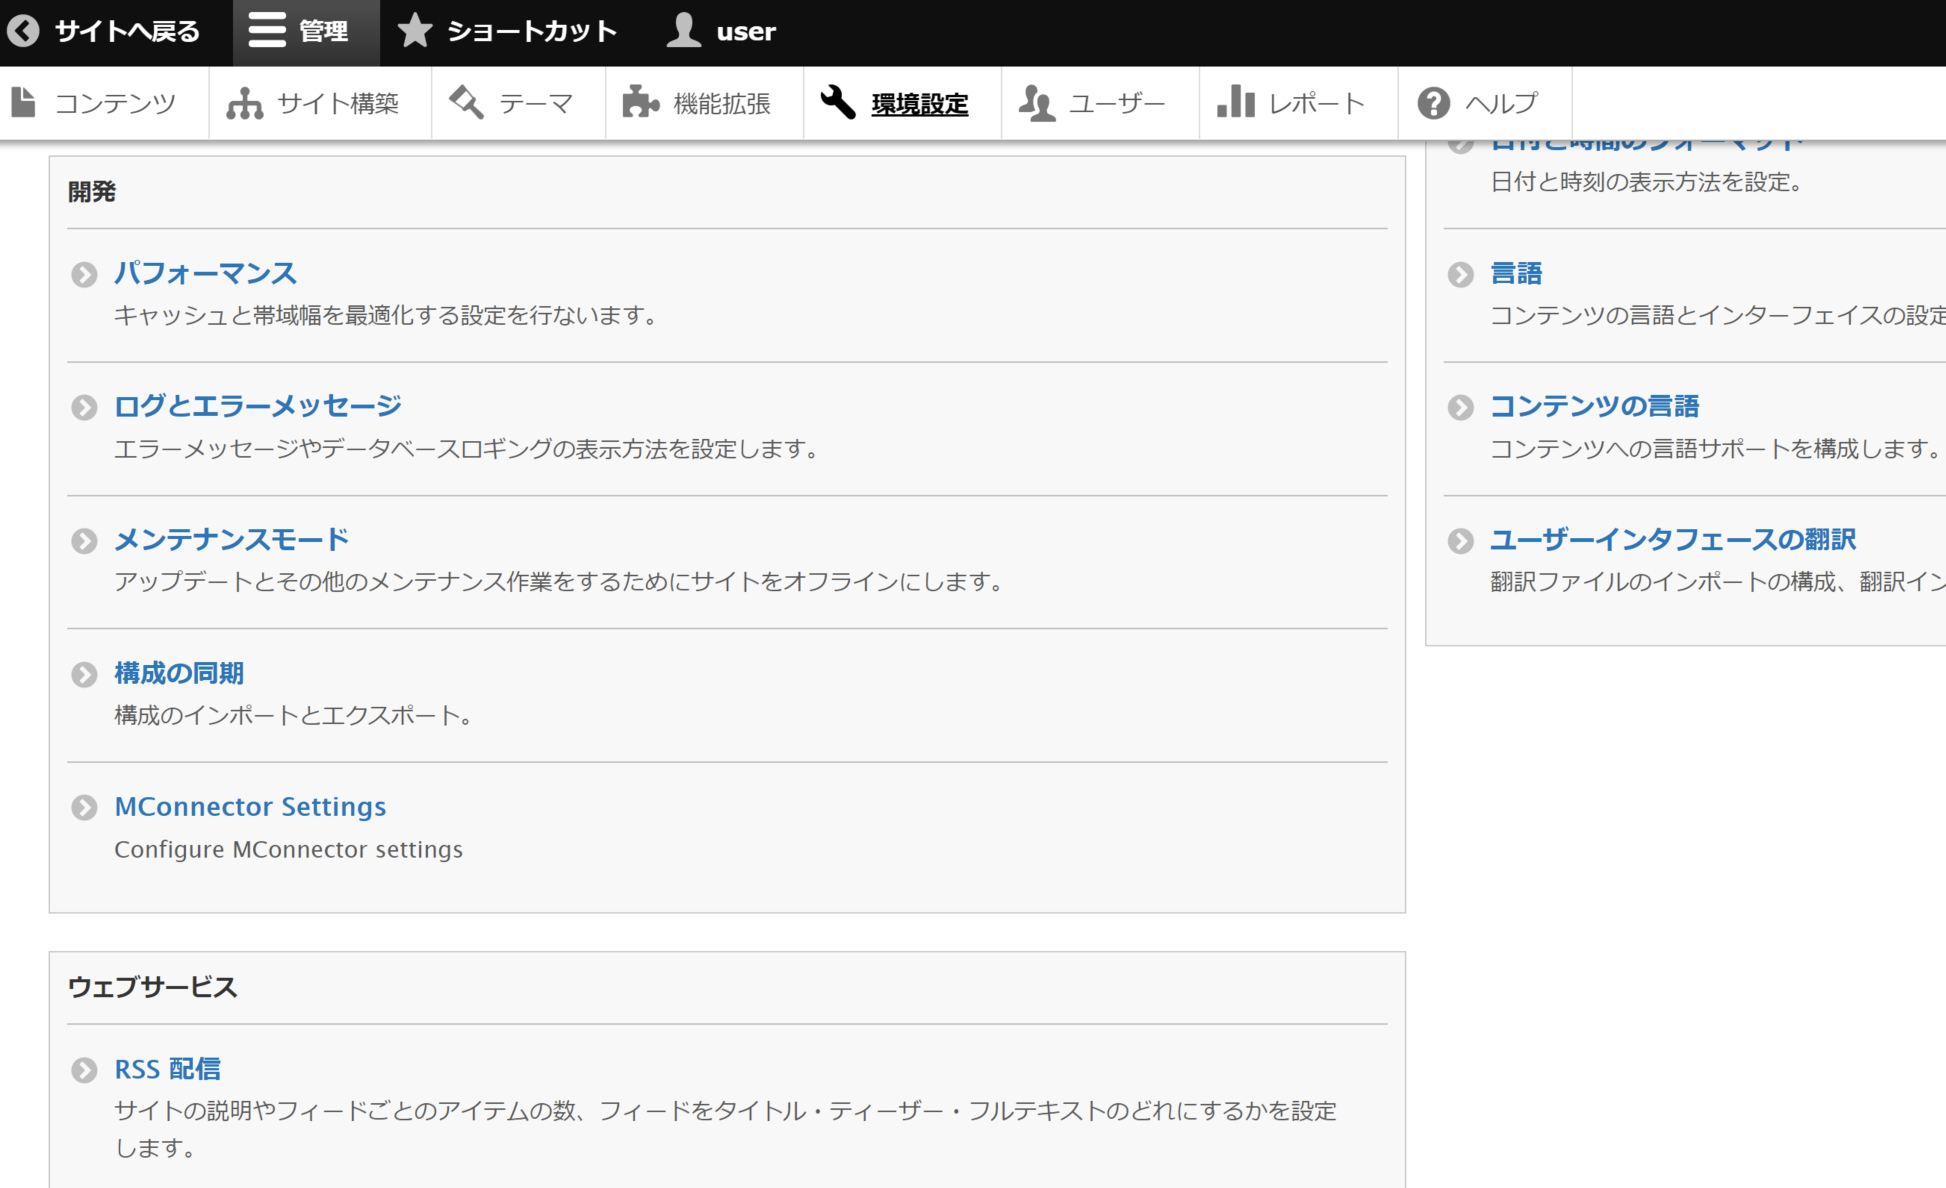This screenshot has width=1946, height=1188.
Task: Open the ユーザーインタフェースの翻訳 link
Action: point(1673,540)
